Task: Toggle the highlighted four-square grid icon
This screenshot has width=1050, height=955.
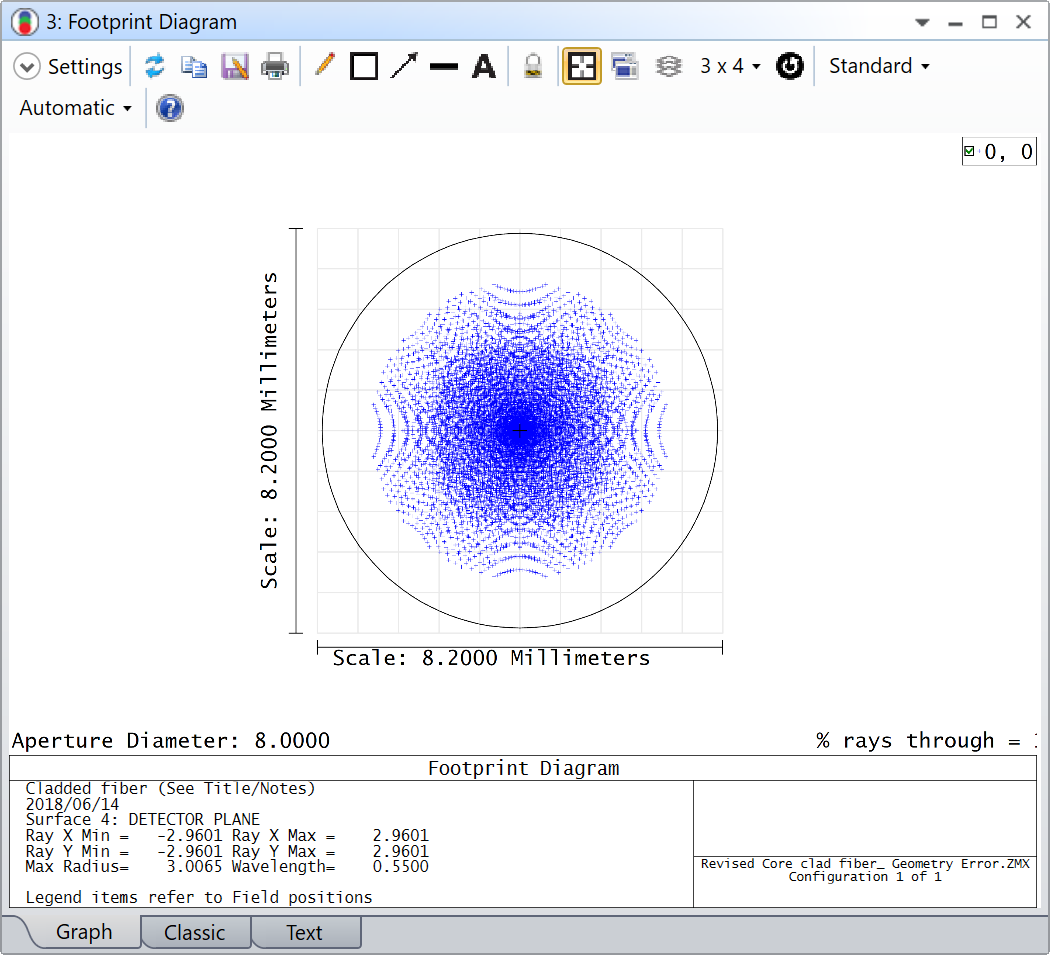Action: (x=581, y=66)
